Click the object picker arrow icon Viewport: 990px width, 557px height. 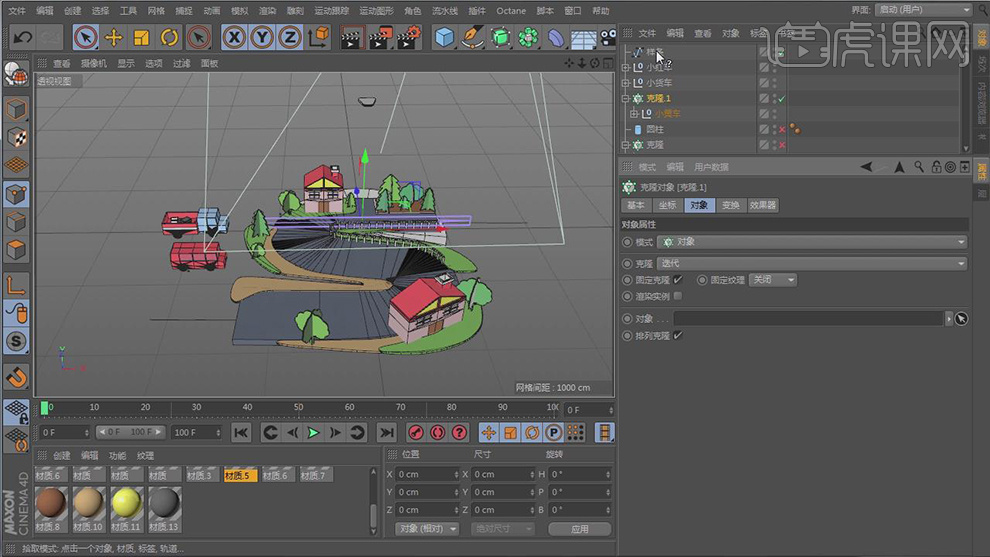point(961,319)
